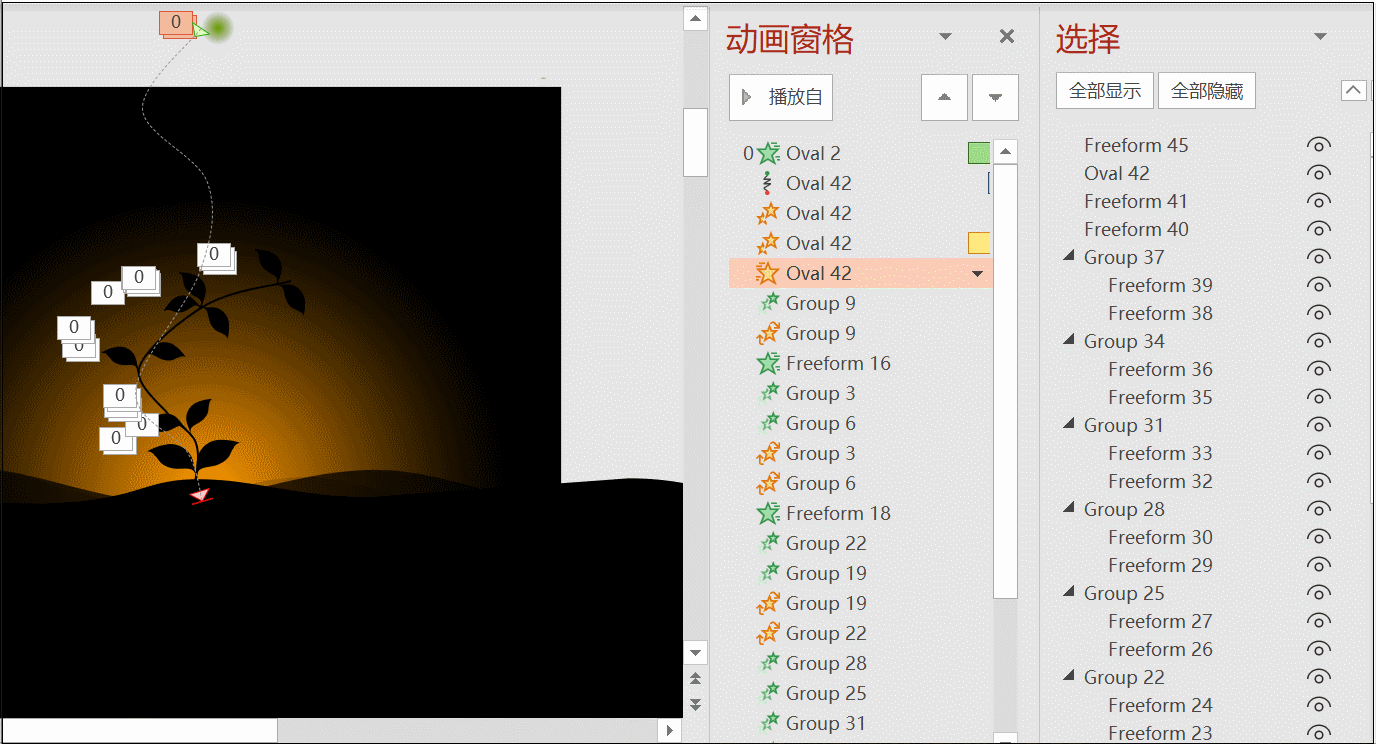Go to previous slide using double-up arrow
Viewport: 1376px width, 744px height.
click(x=696, y=679)
